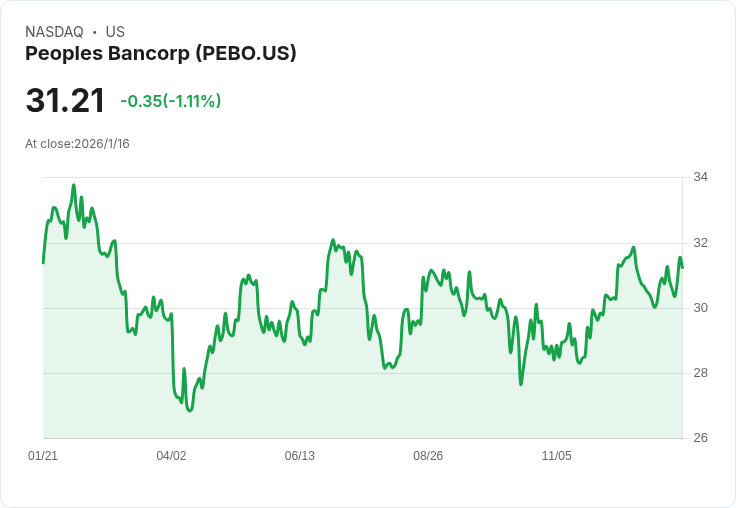Click the -0.35(-1.11%) price change
736x508 pixels.
(171, 101)
